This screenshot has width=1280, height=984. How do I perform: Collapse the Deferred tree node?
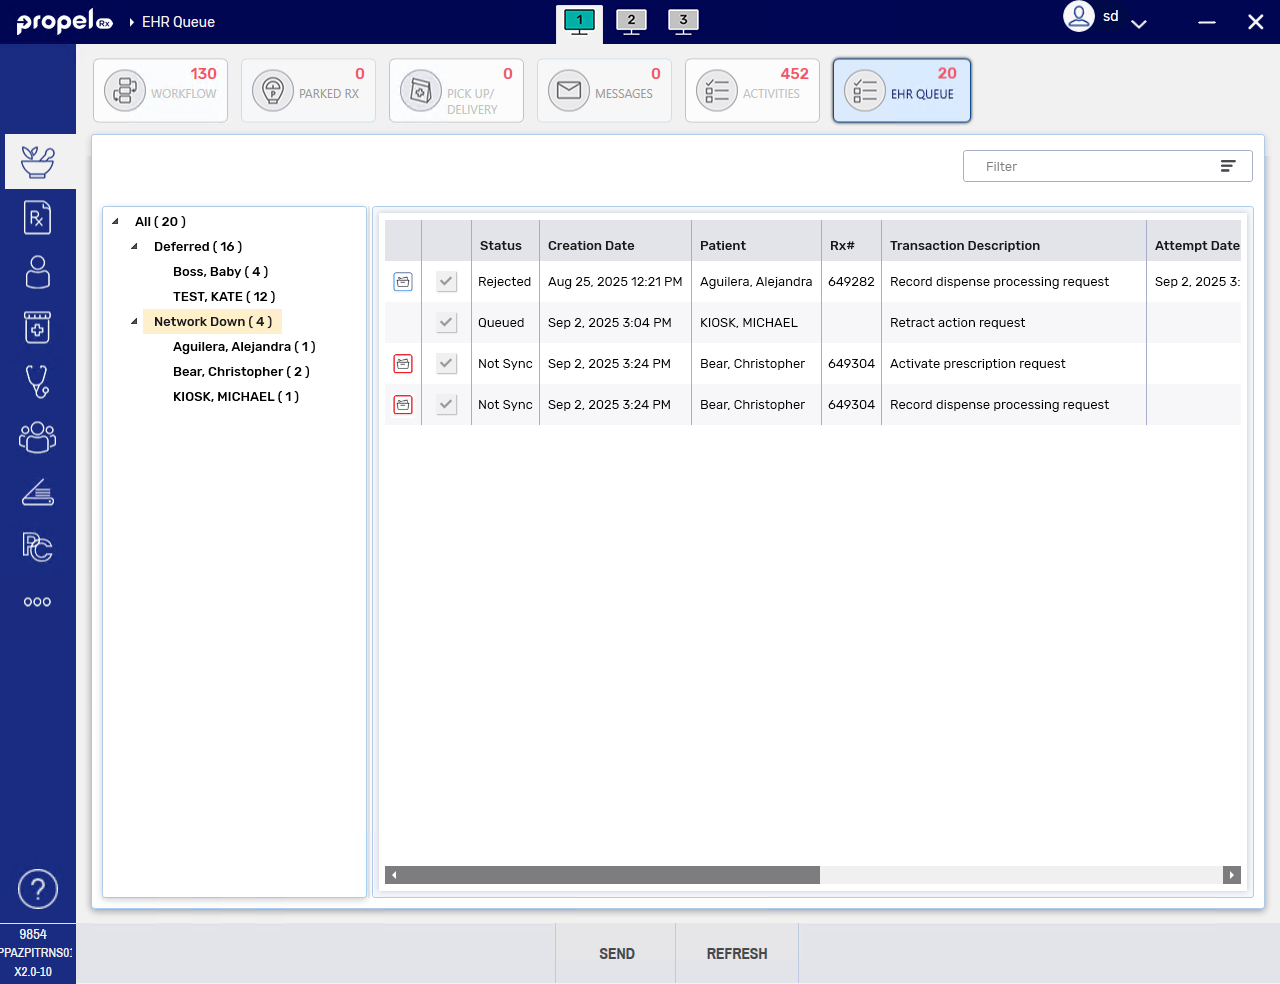134,247
